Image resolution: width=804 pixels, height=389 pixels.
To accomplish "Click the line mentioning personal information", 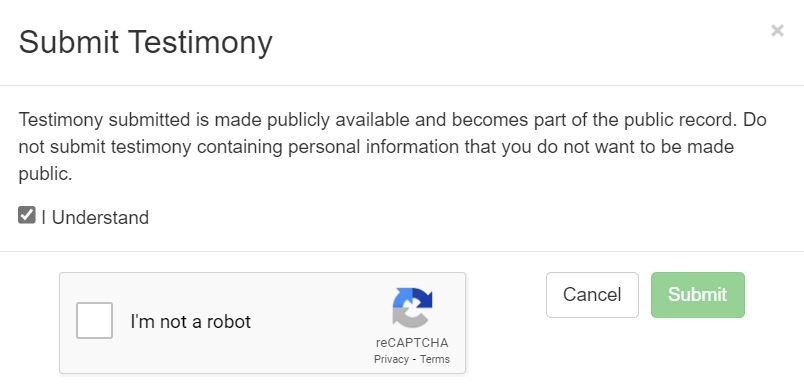I will (x=376, y=147).
